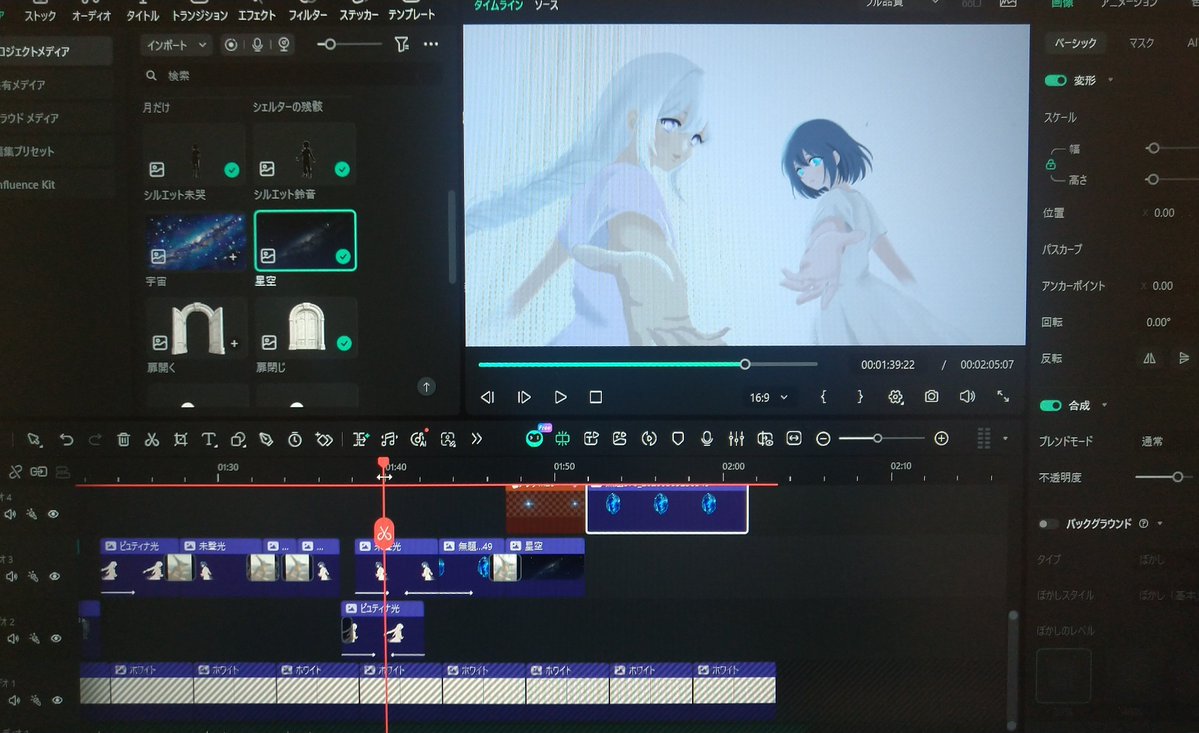1199x733 pixels.
Task: Mute track 4 speaker icon
Action: 11,514
